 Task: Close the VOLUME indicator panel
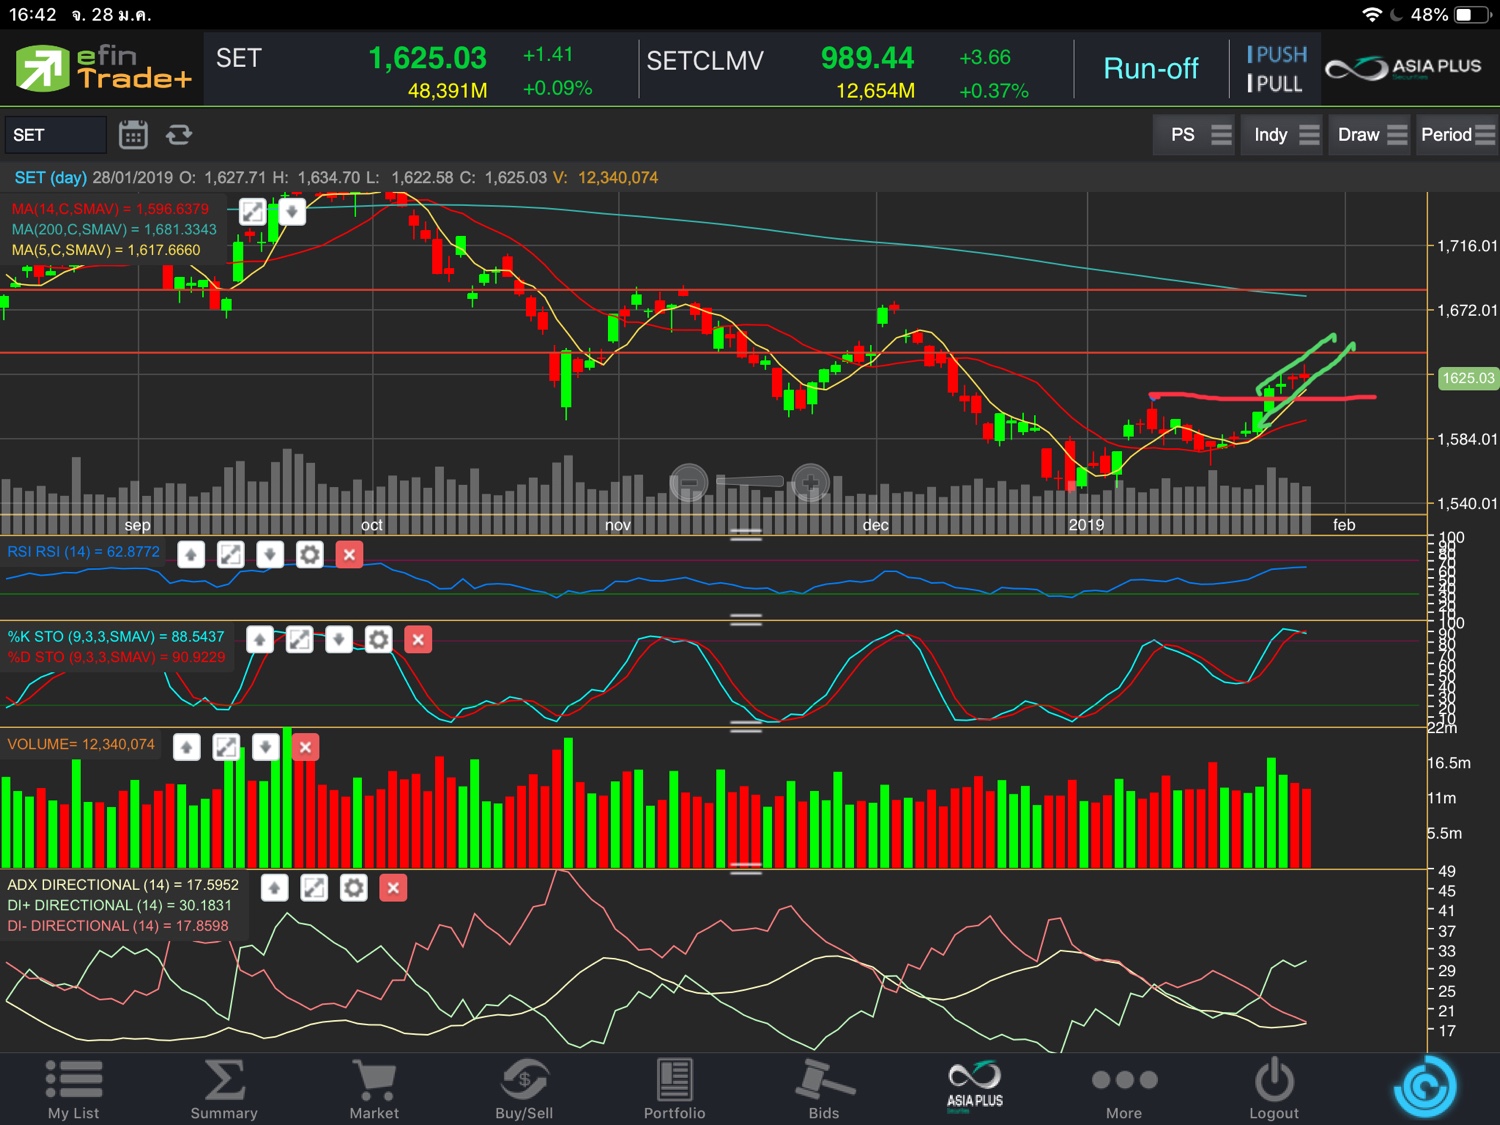point(305,747)
